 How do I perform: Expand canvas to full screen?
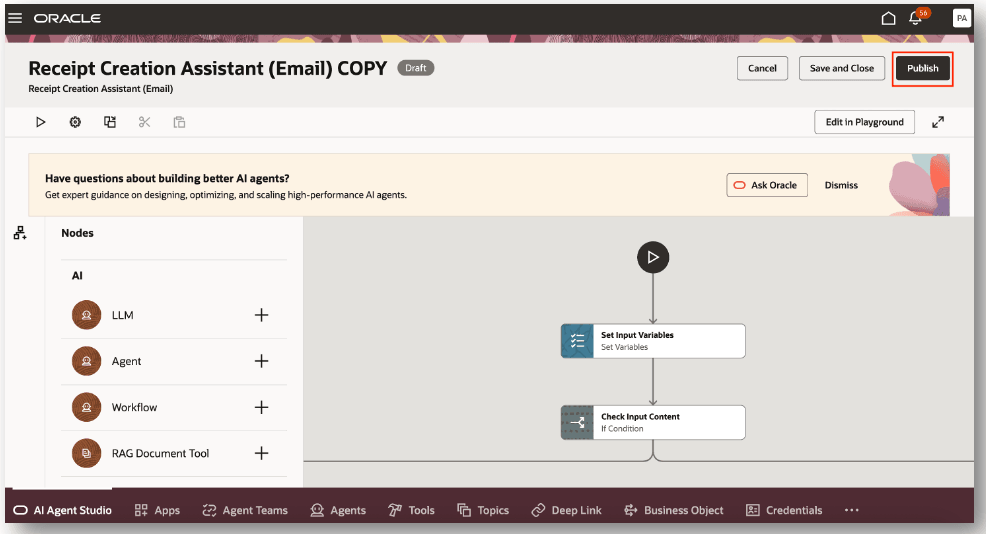[938, 122]
